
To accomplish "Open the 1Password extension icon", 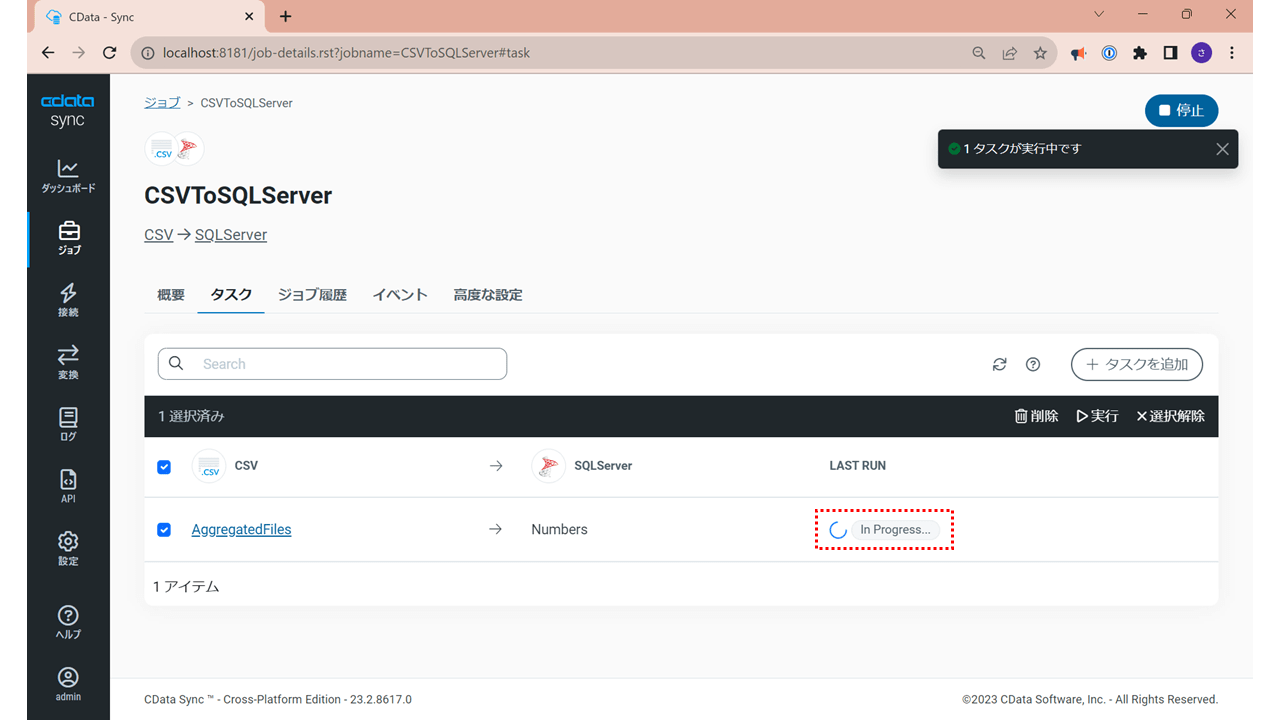I will click(1109, 53).
